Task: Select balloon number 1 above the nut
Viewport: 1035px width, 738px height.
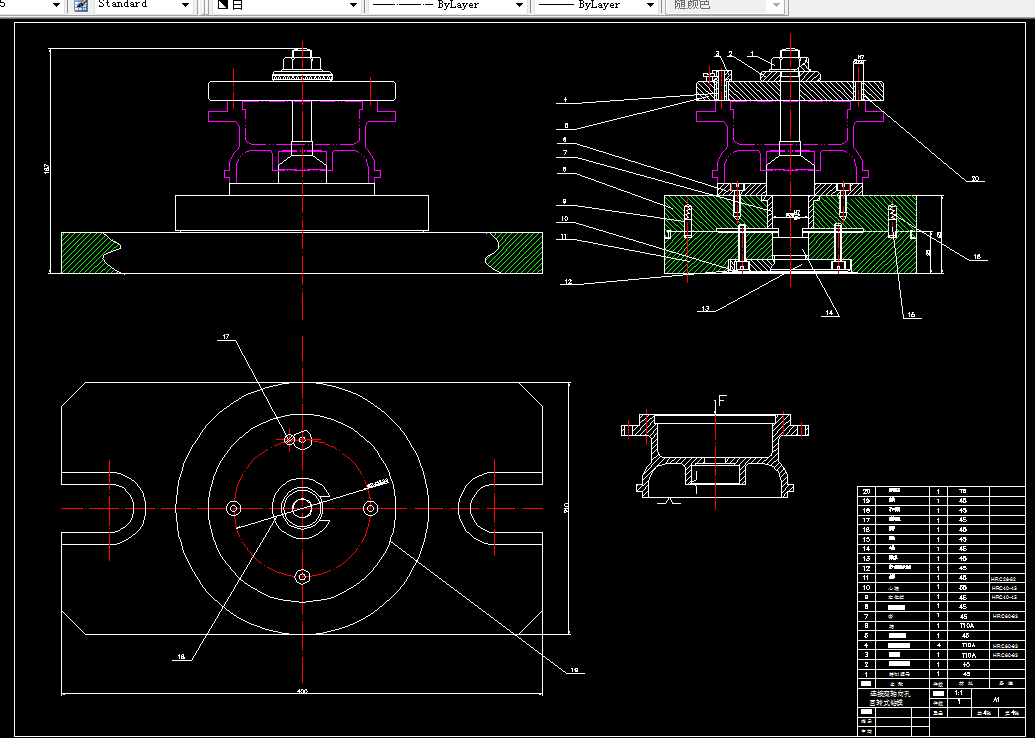Action: click(x=751, y=54)
